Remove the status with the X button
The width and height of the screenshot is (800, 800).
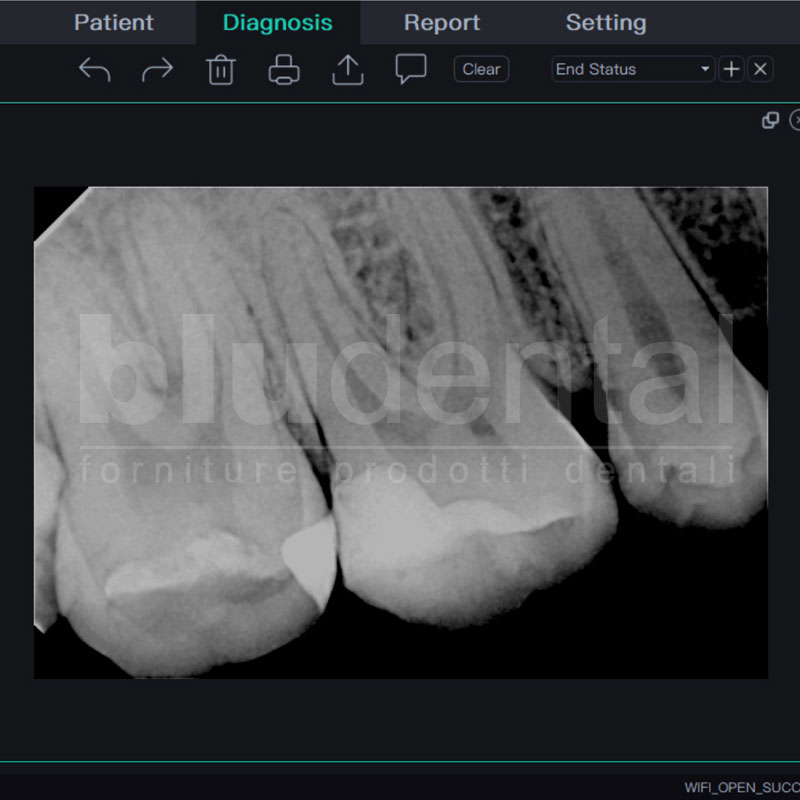(x=760, y=69)
